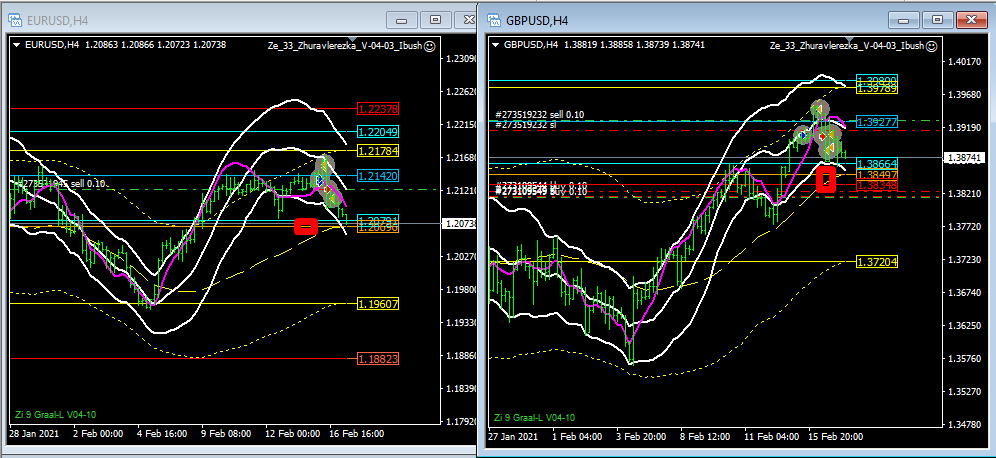Image resolution: width=996 pixels, height=458 pixels.
Task: Click GBPUSD OHLC header 1.38819 1.38858 1.38739 1.38741
Action: (634, 46)
